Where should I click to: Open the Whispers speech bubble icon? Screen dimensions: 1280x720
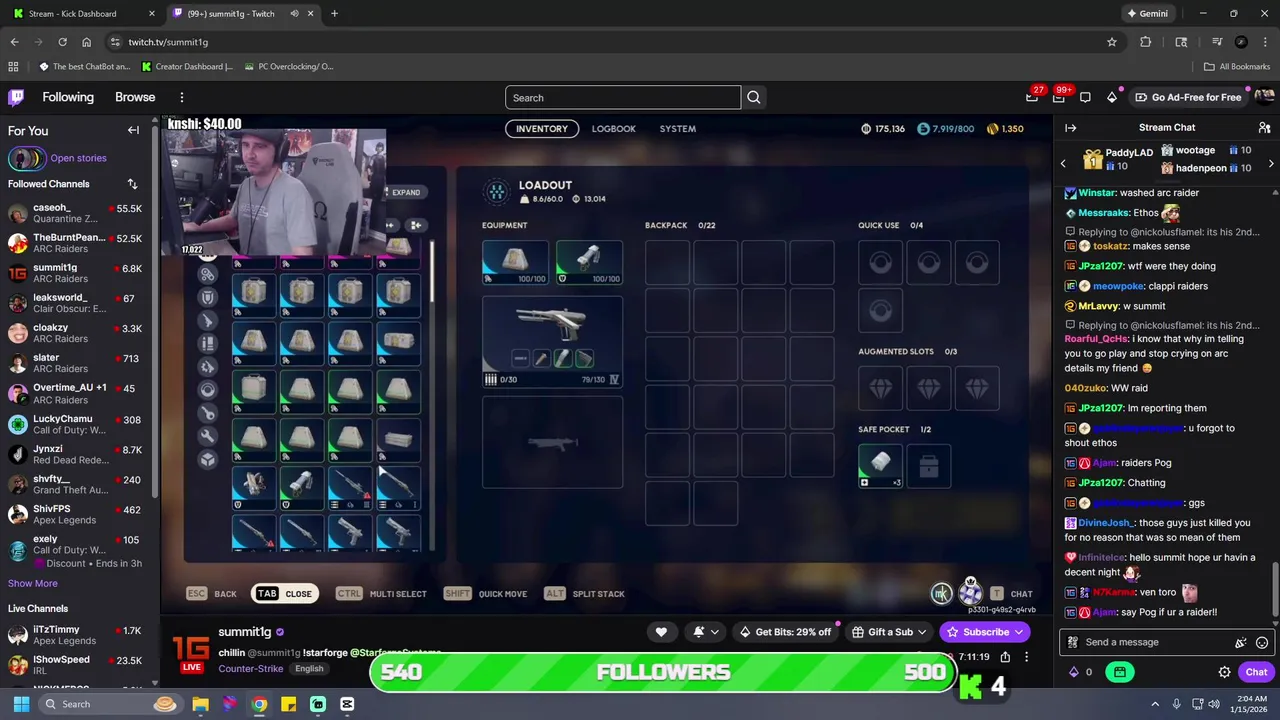click(x=1085, y=97)
